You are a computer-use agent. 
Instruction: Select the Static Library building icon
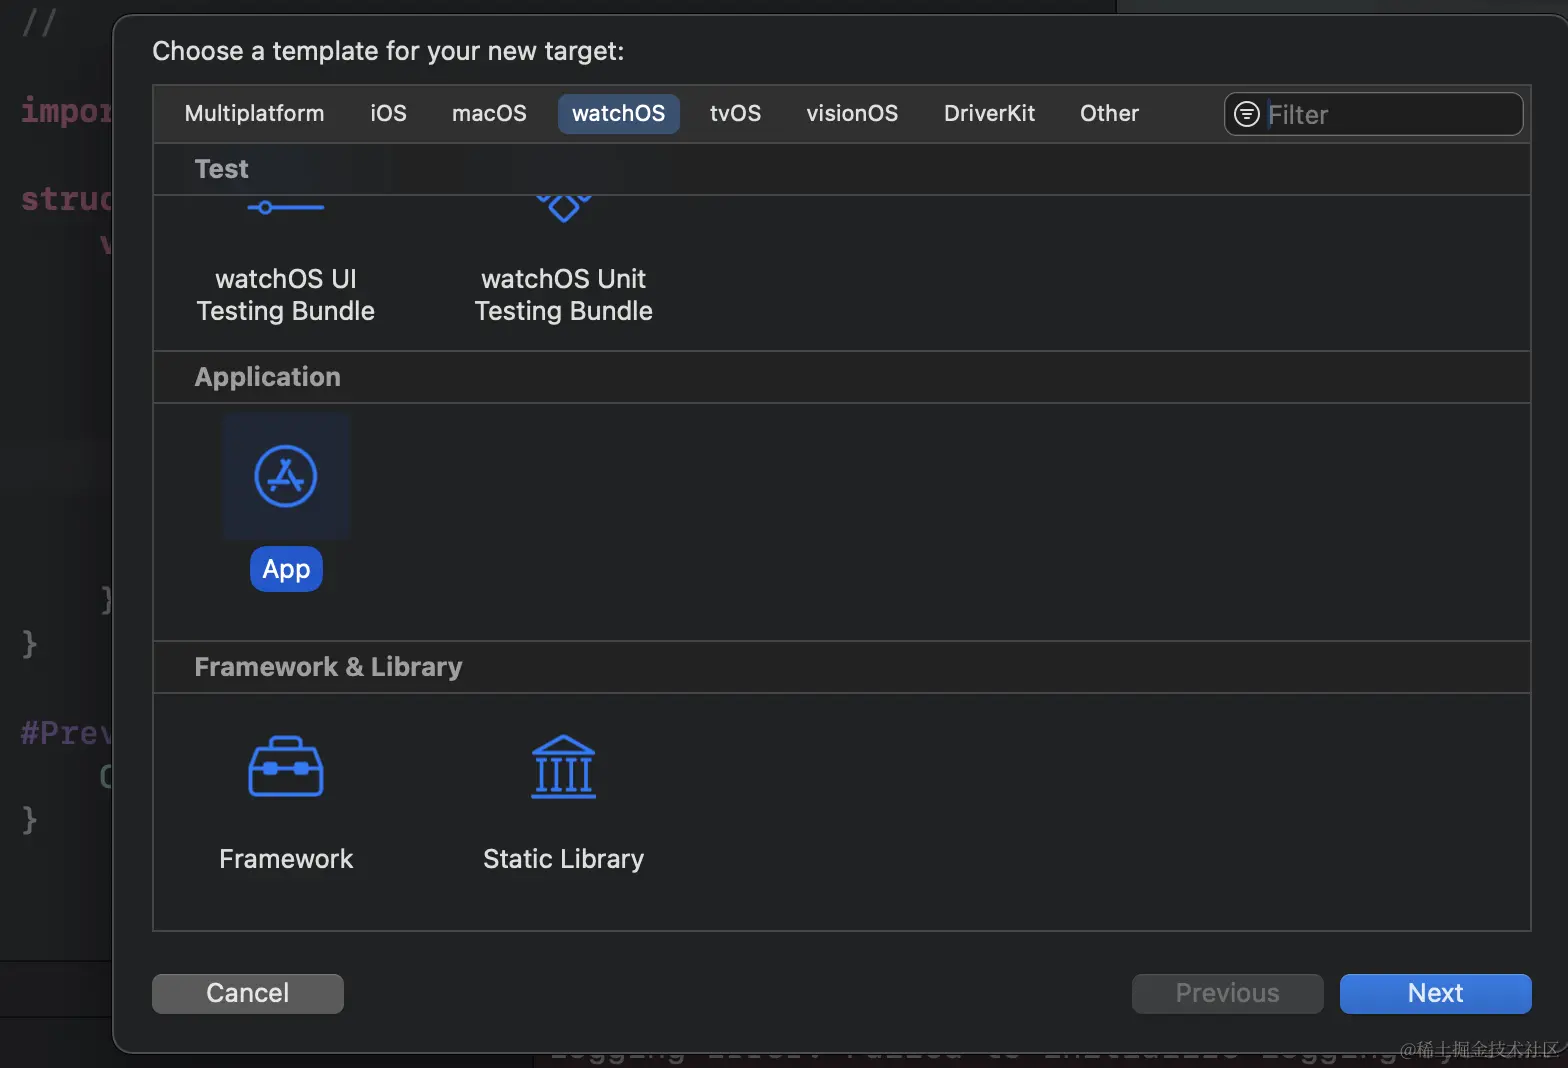563,767
